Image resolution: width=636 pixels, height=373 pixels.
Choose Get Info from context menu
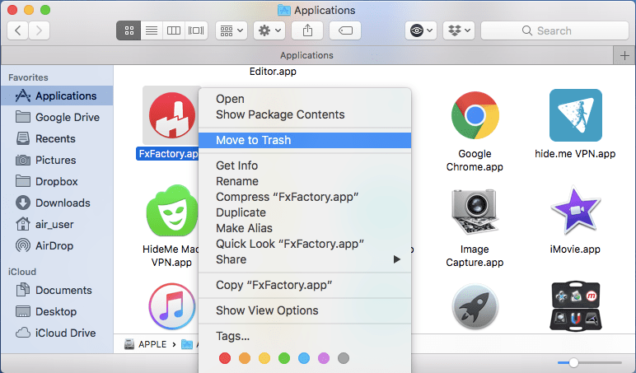pos(305,165)
